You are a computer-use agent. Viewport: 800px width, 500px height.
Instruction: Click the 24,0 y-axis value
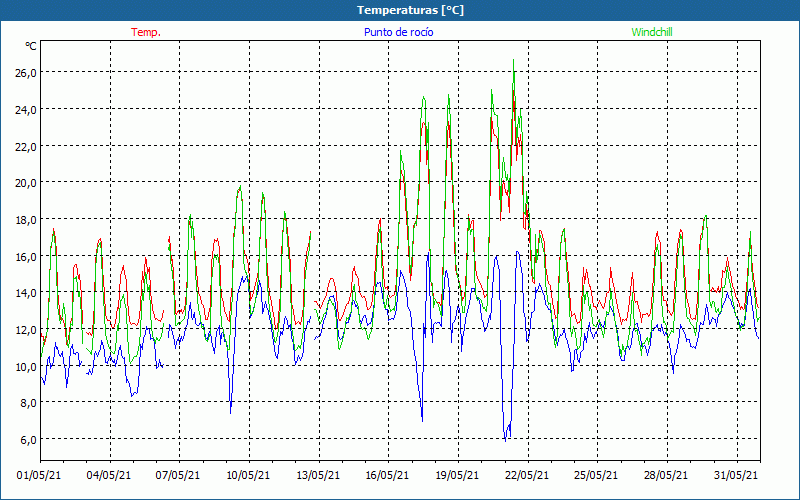point(26,109)
